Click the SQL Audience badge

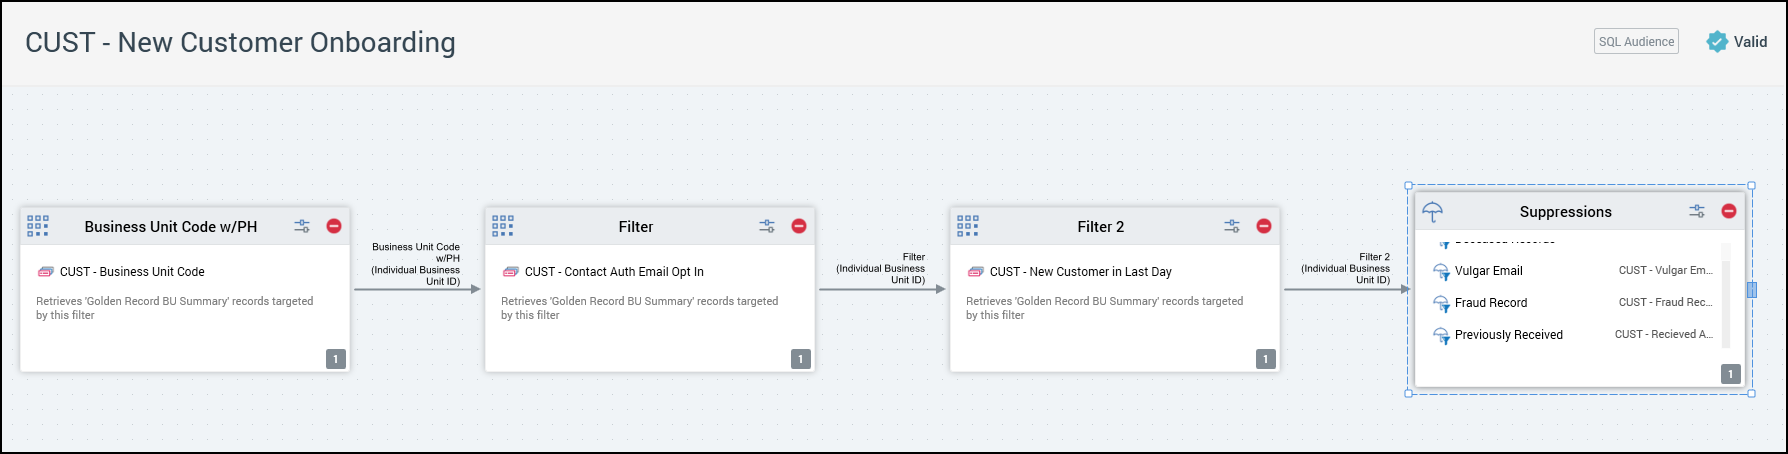[x=1636, y=41]
